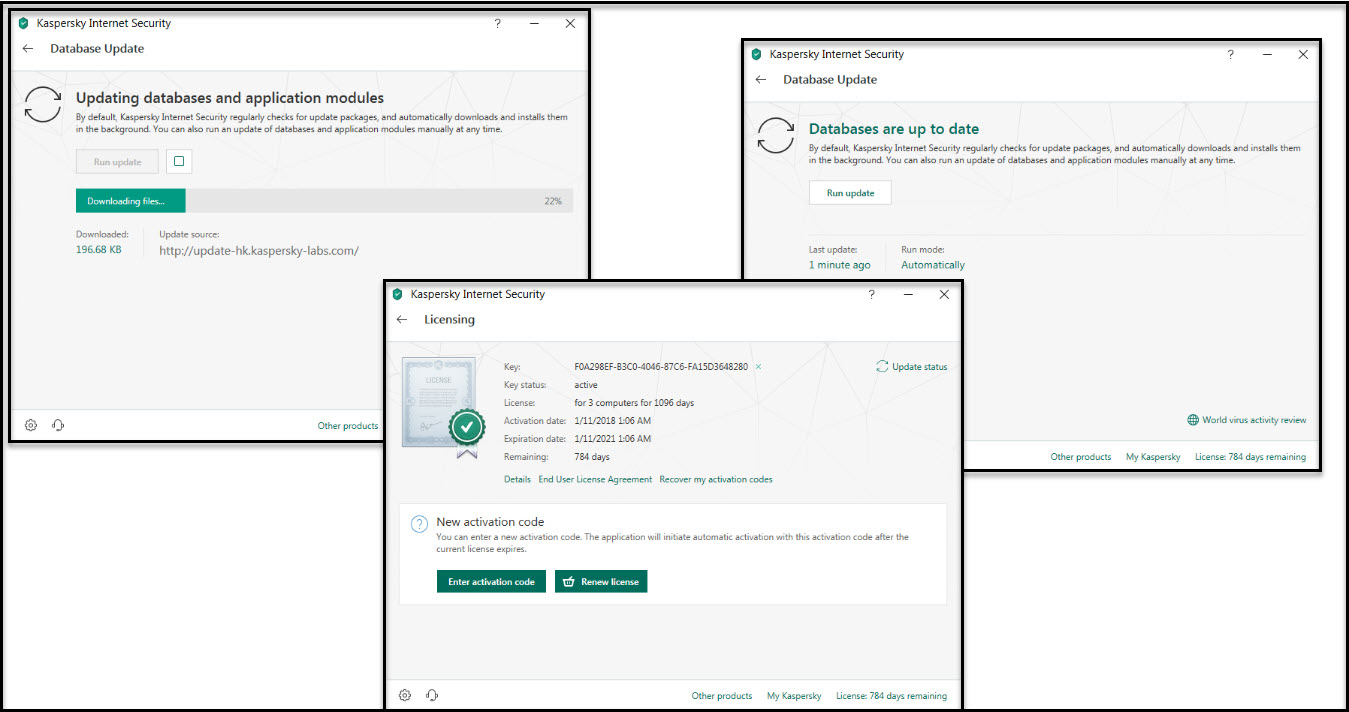Image resolution: width=1349 pixels, height=712 pixels.
Task: Open support headset icon in the Licensing window
Action: (432, 695)
